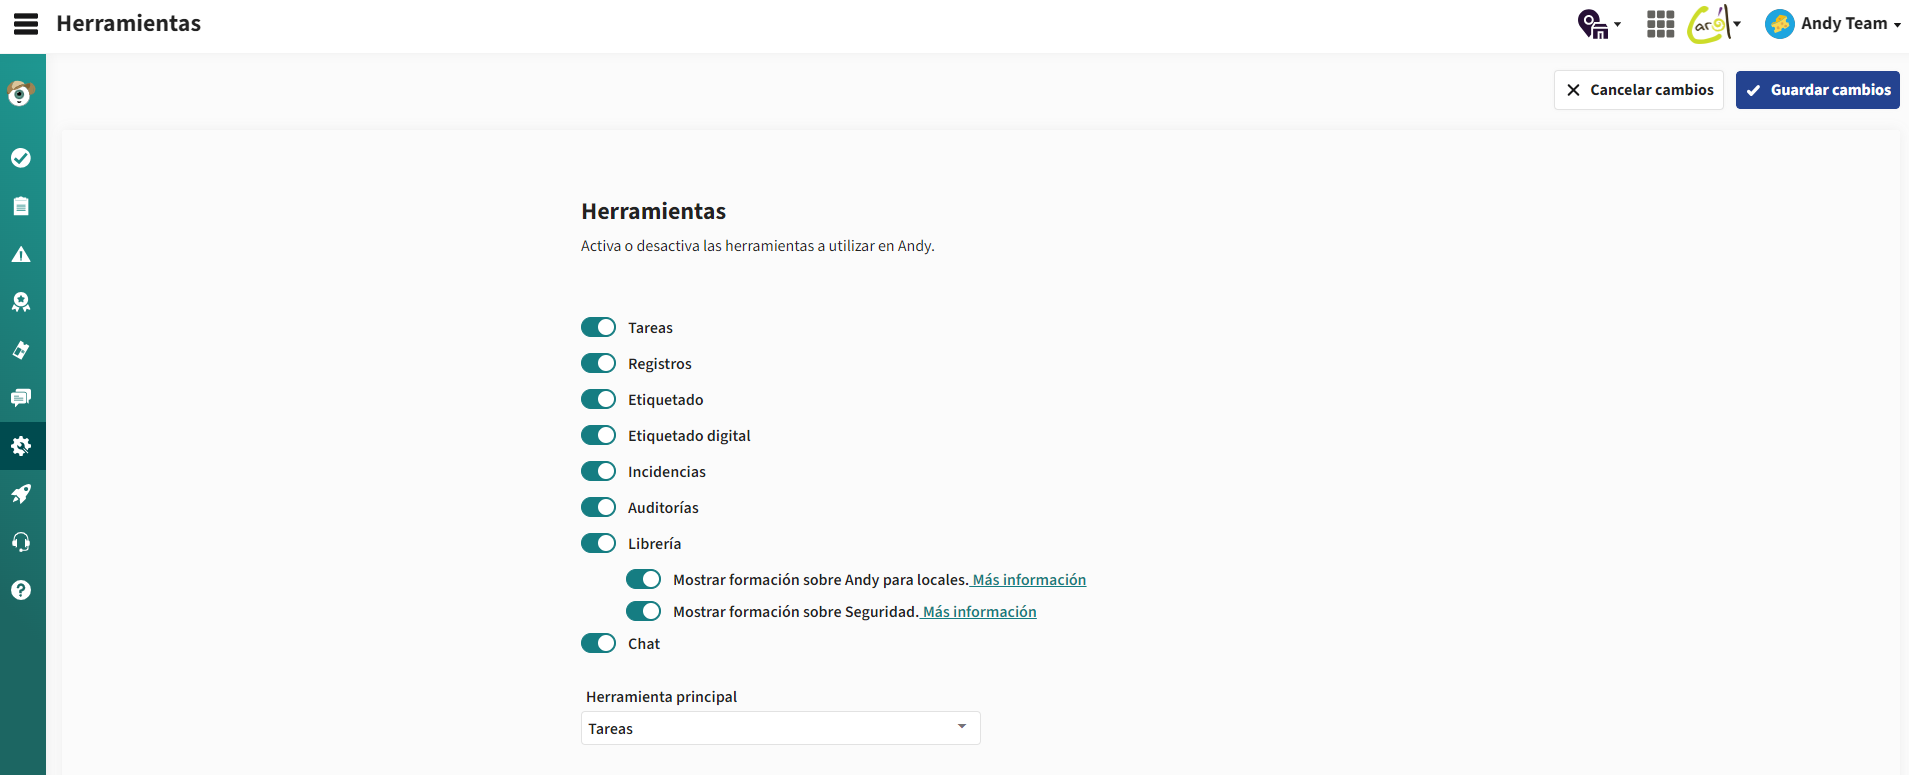Open the checkmark Tasks sidebar icon
Viewport: 1909px width, 775px height.
click(21, 158)
